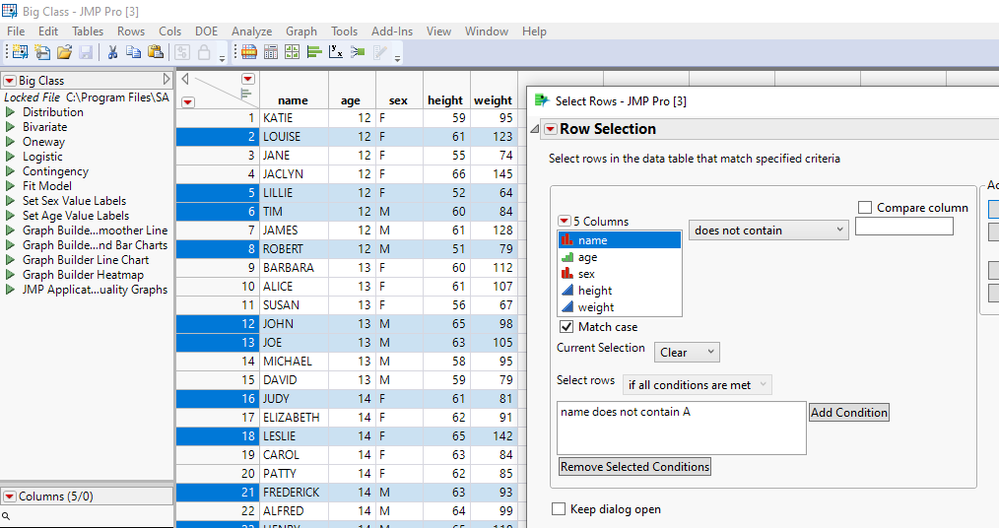Select 'sex' in the 5 Columns list

619,274
